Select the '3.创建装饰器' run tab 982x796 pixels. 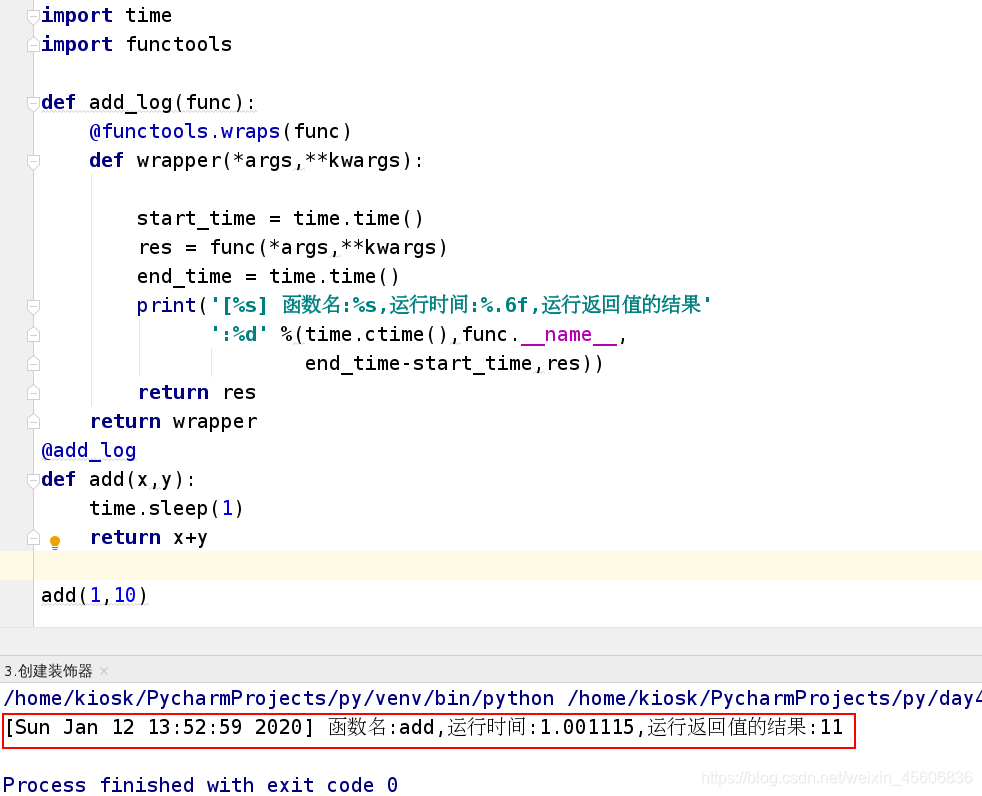pyautogui.click(x=48, y=671)
